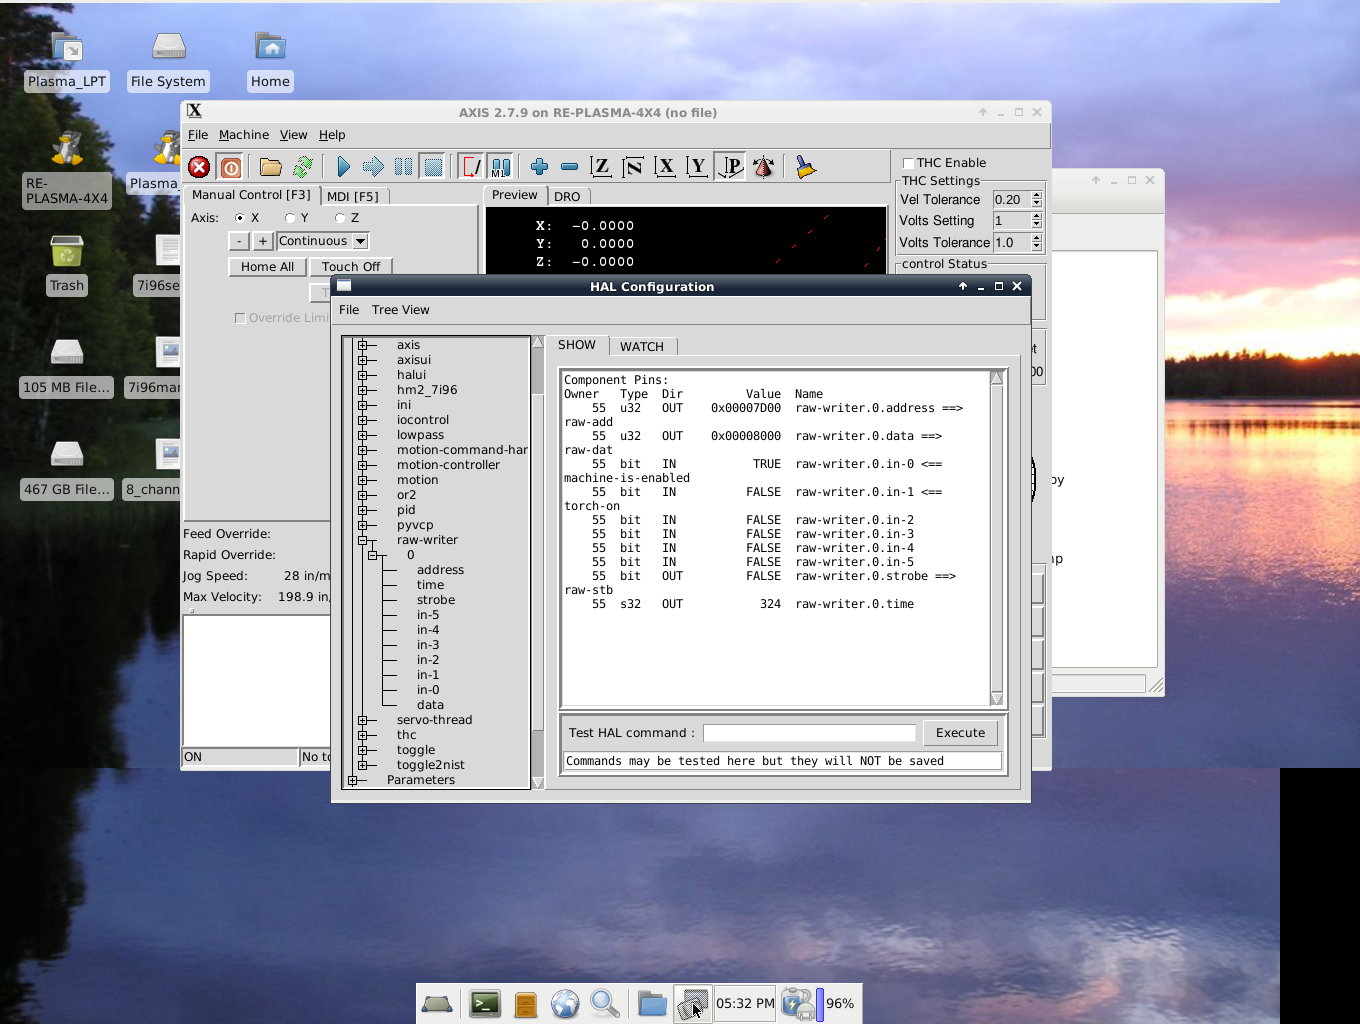The width and height of the screenshot is (1360, 1024).
Task: Click the Touch Off button
Action: click(351, 267)
